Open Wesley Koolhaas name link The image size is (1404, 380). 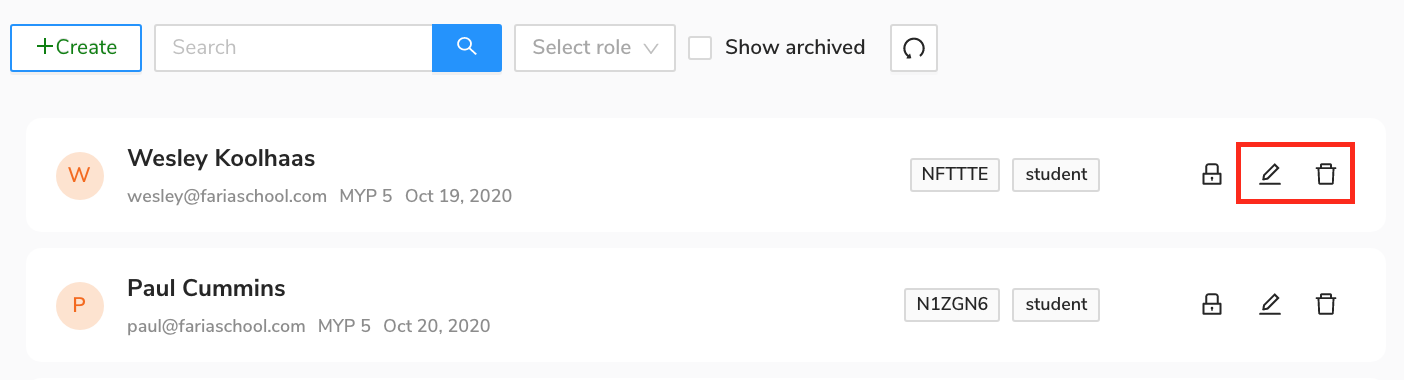[221, 158]
